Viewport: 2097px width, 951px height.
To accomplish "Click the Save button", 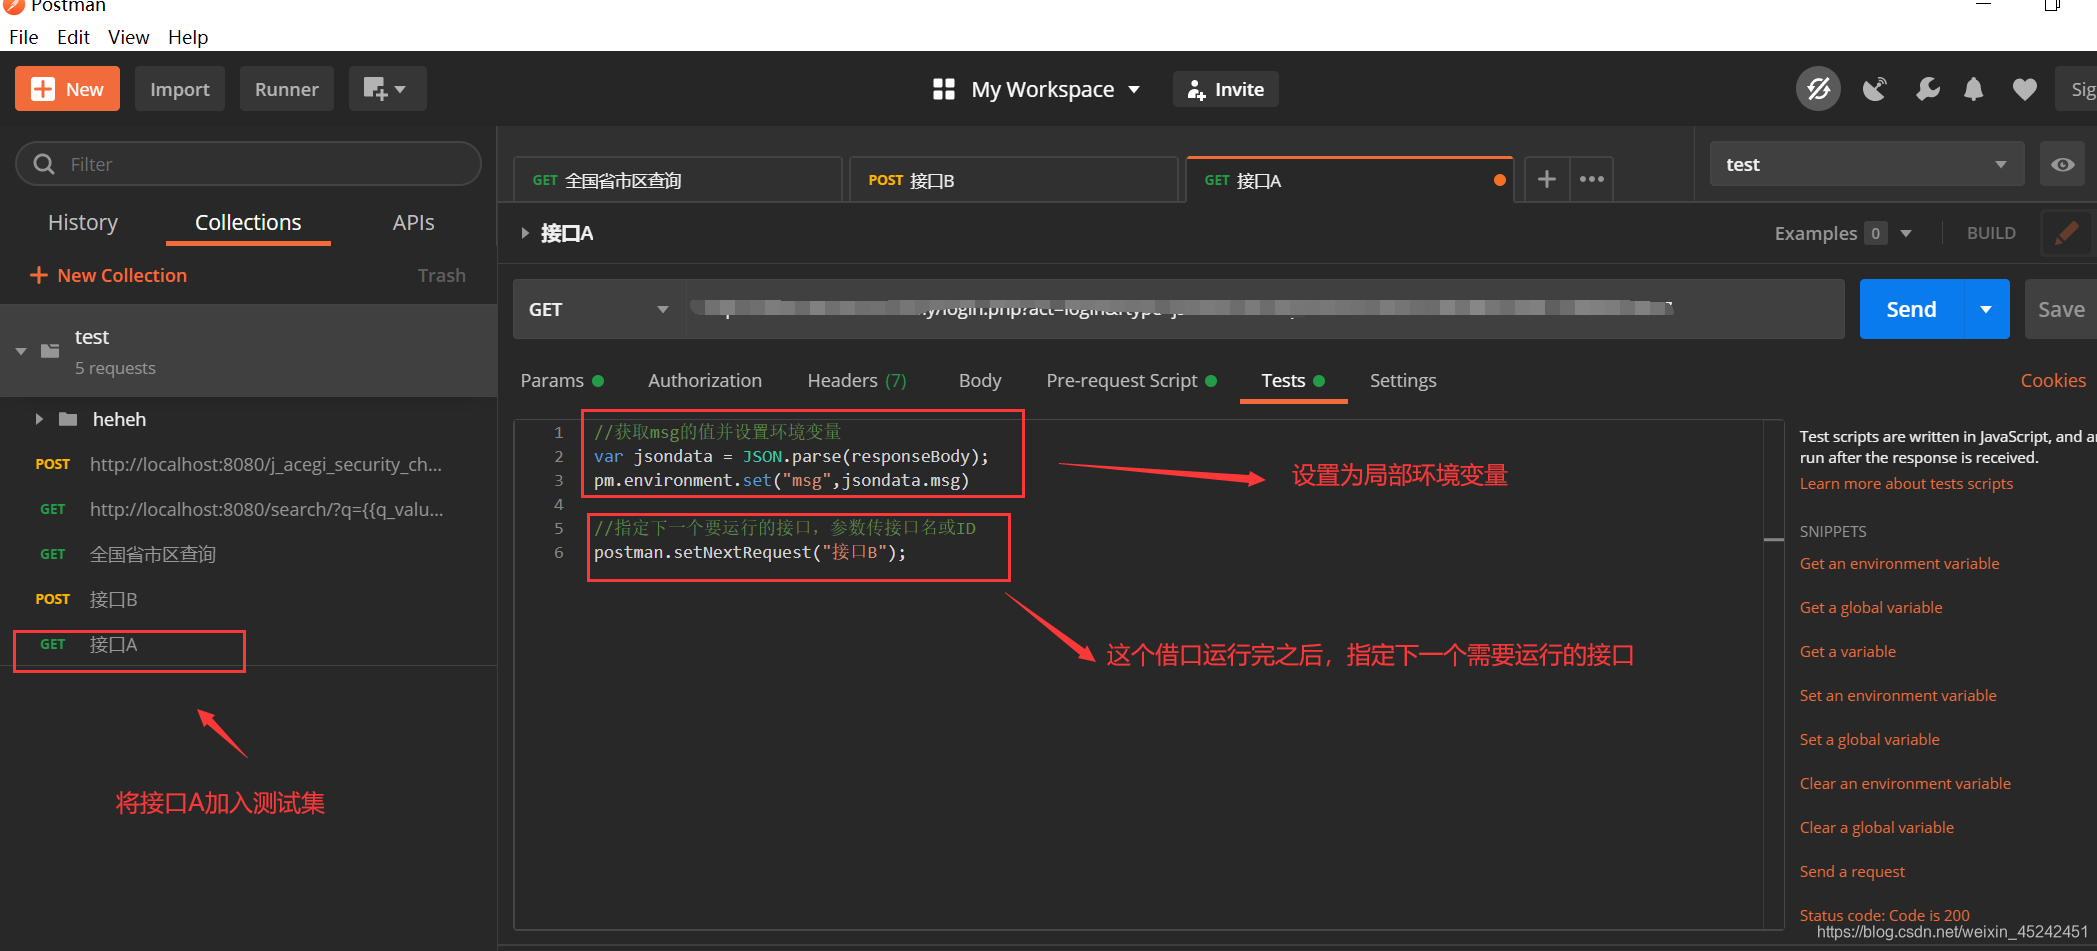I will 2060,309.
